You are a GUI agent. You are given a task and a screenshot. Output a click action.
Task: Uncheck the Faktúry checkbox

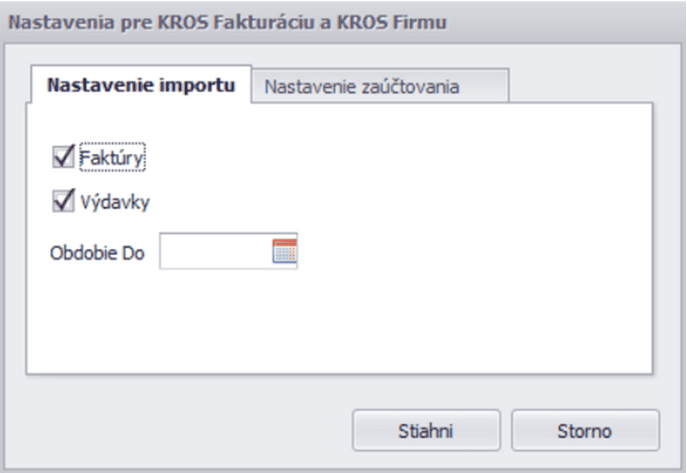[x=62, y=156]
